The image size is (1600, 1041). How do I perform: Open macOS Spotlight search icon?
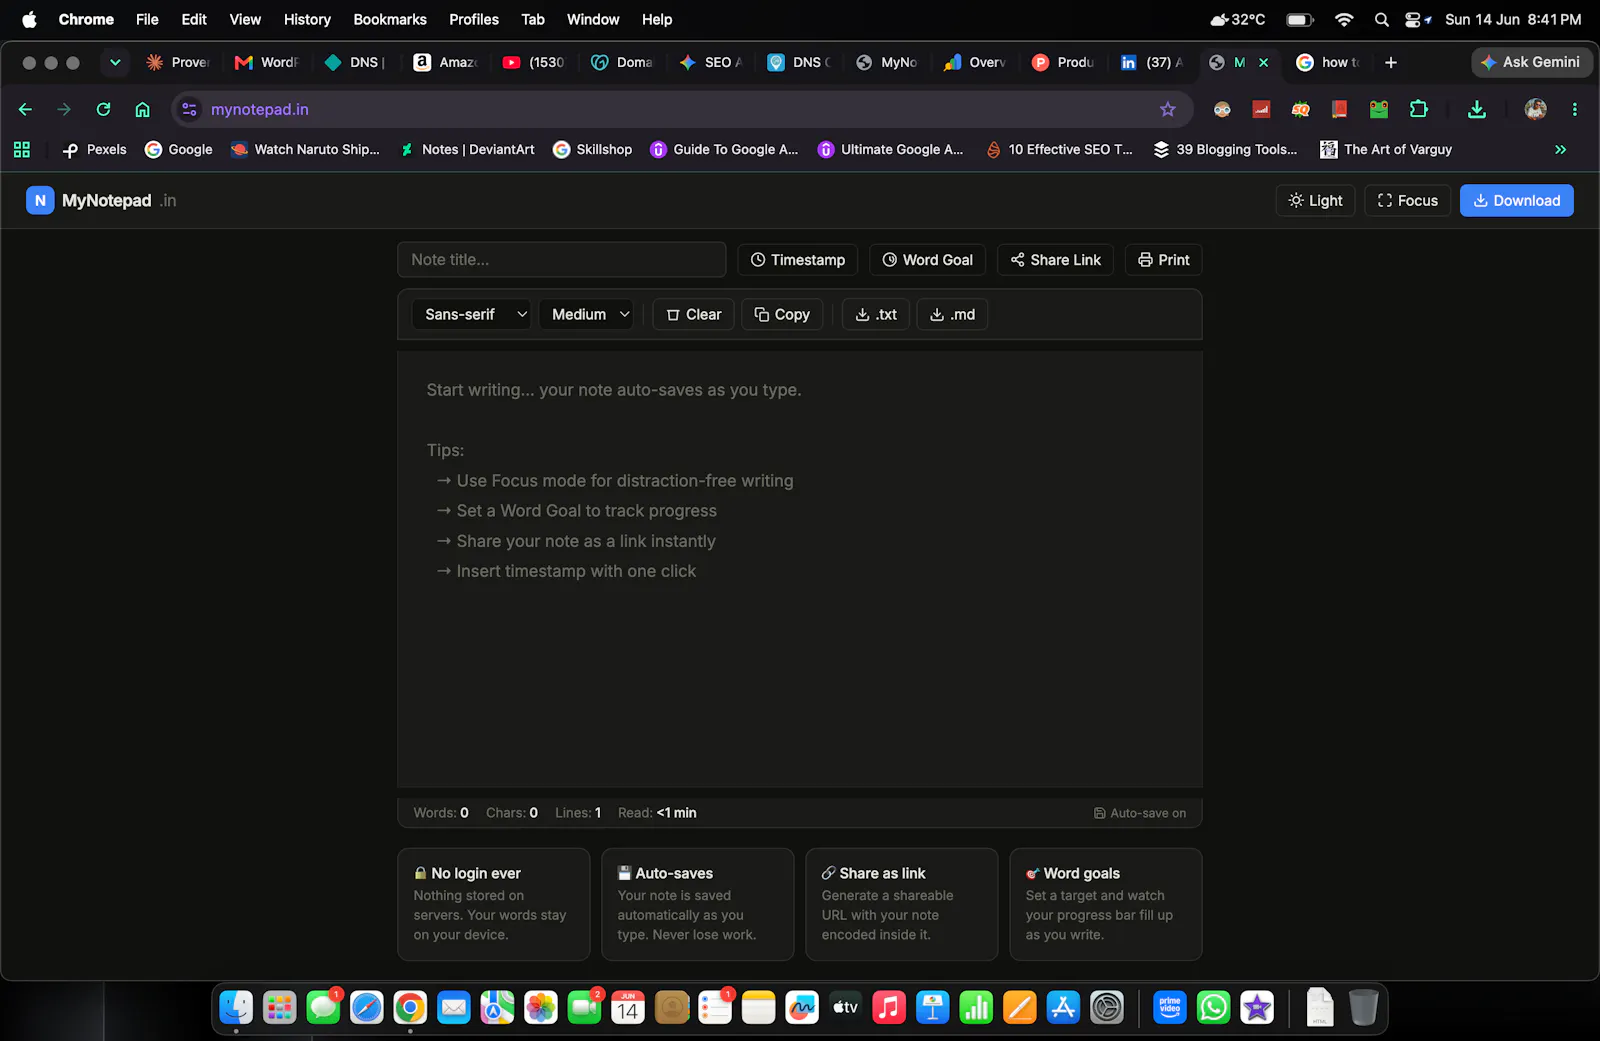[x=1381, y=19]
